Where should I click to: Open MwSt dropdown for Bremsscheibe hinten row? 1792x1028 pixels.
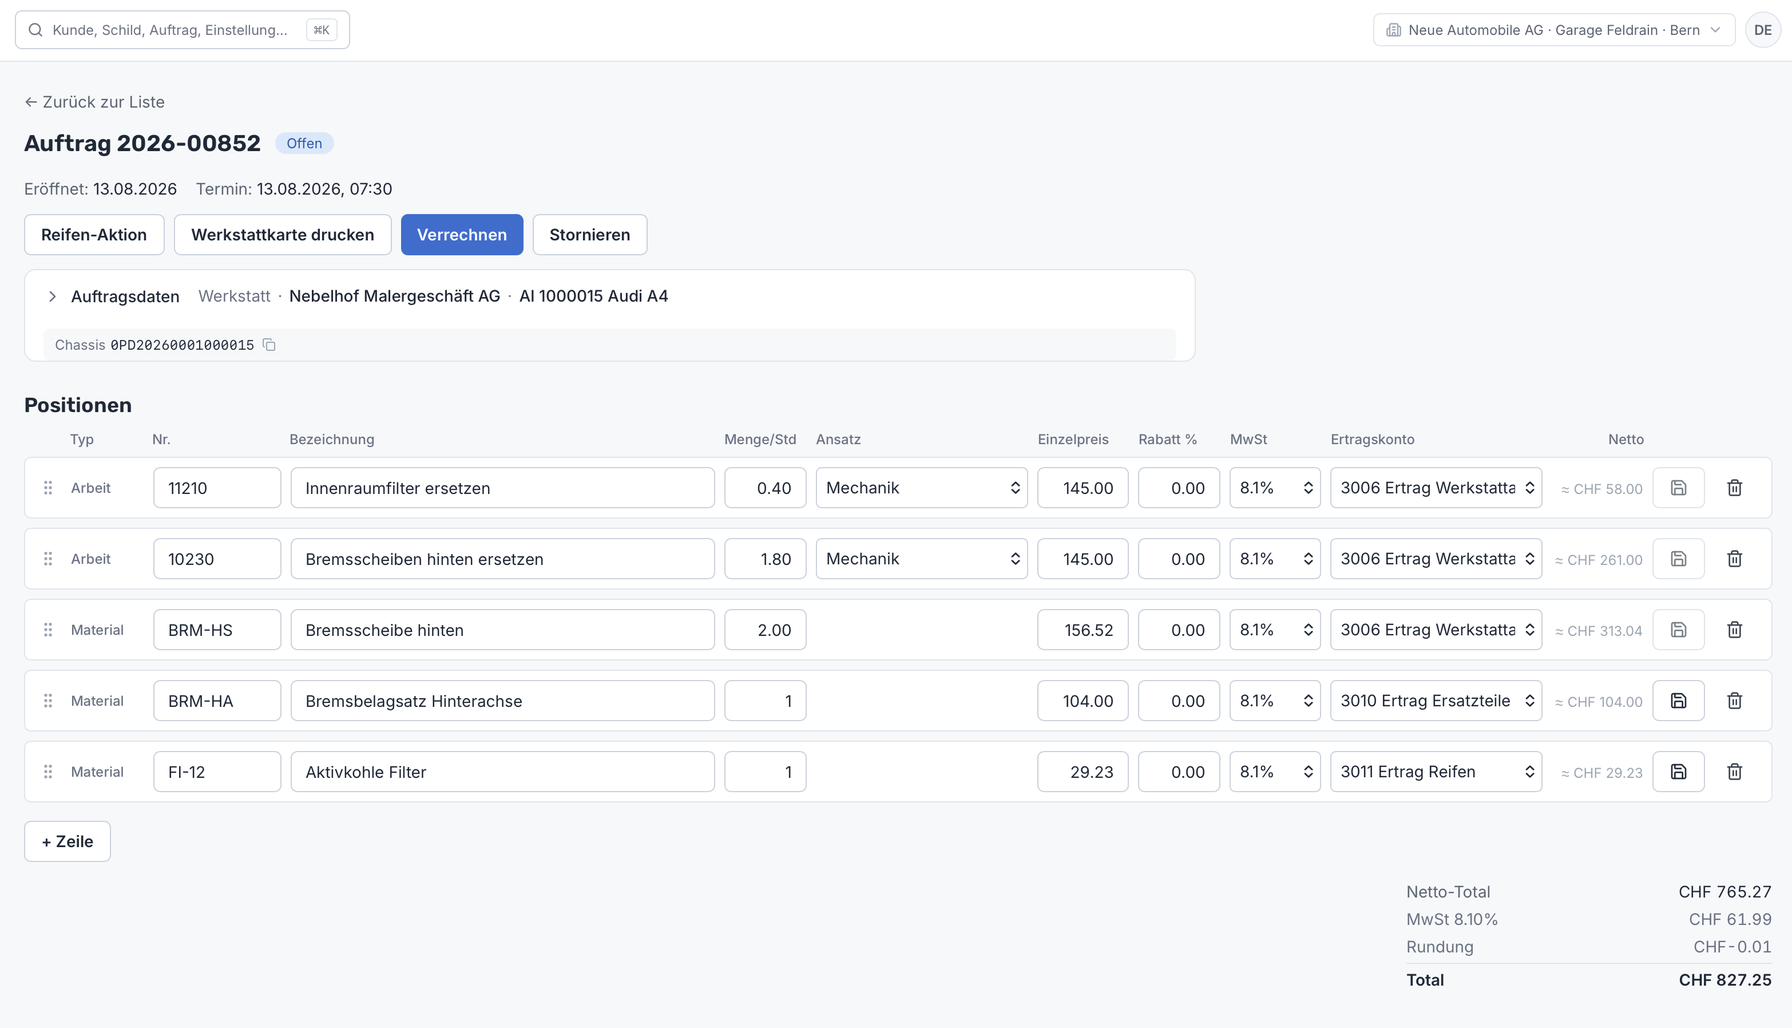click(x=1275, y=630)
